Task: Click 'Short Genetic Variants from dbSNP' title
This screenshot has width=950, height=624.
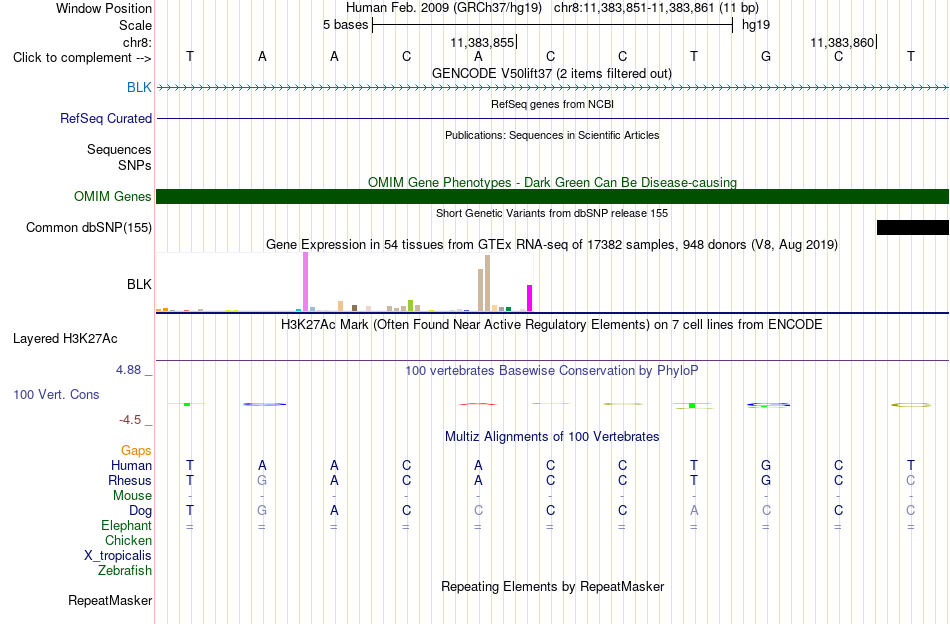Action: coord(552,213)
